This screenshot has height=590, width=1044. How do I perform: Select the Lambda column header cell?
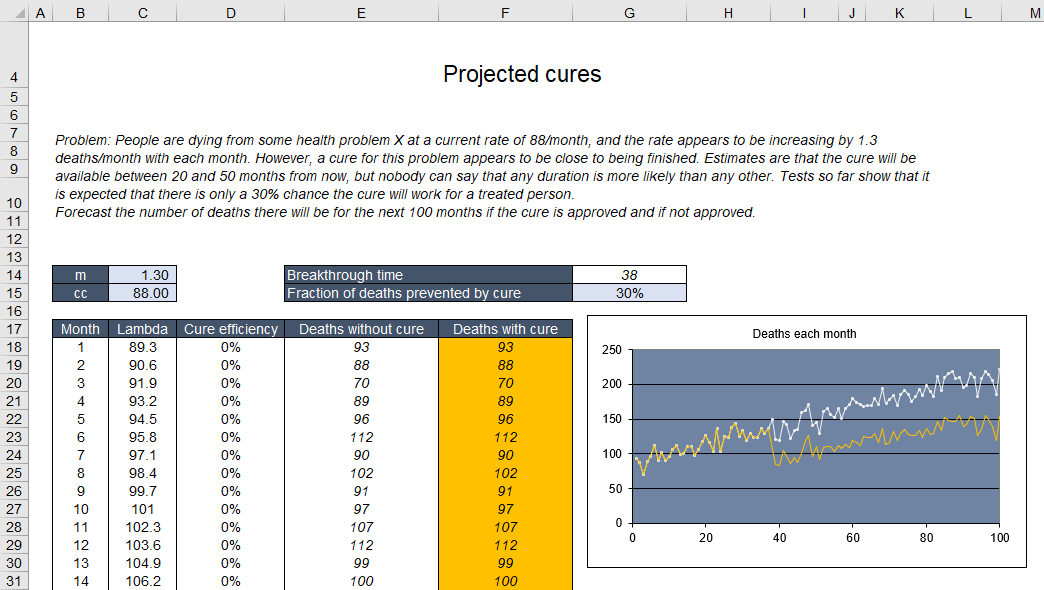click(x=142, y=328)
